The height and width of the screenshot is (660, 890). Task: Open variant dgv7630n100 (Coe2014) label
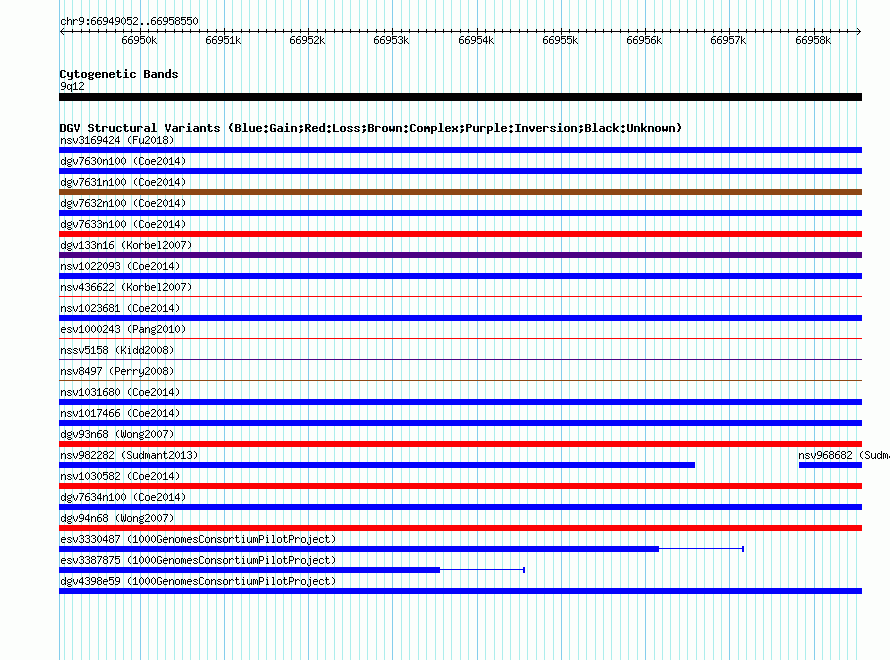(123, 161)
